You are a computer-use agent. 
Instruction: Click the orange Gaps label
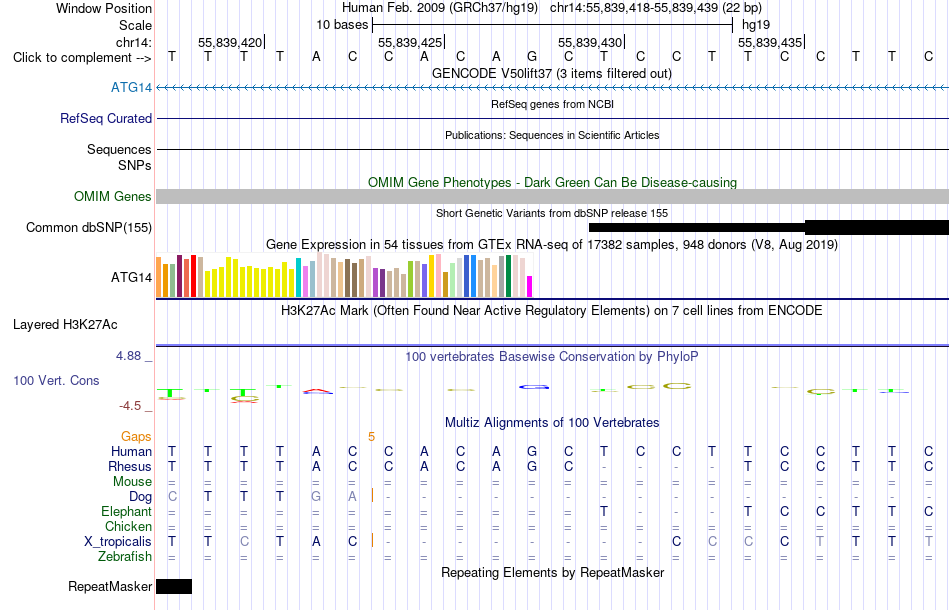[136, 437]
